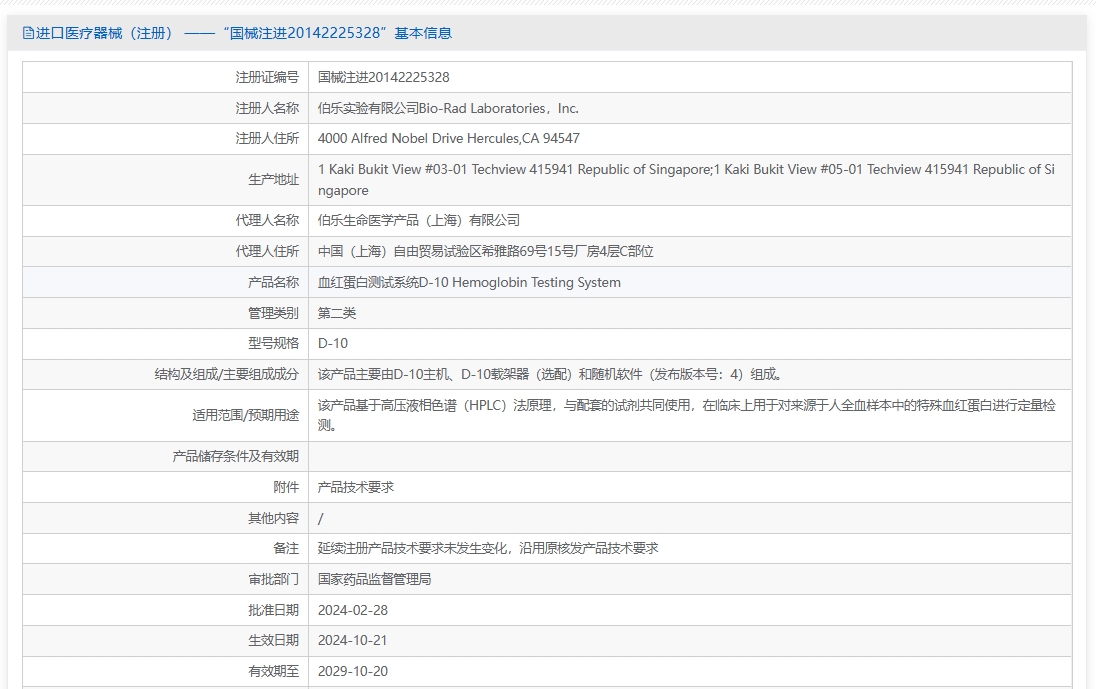1096x689 pixels.
Task: Click the expiry date 2029-10-20
Action: 353,671
